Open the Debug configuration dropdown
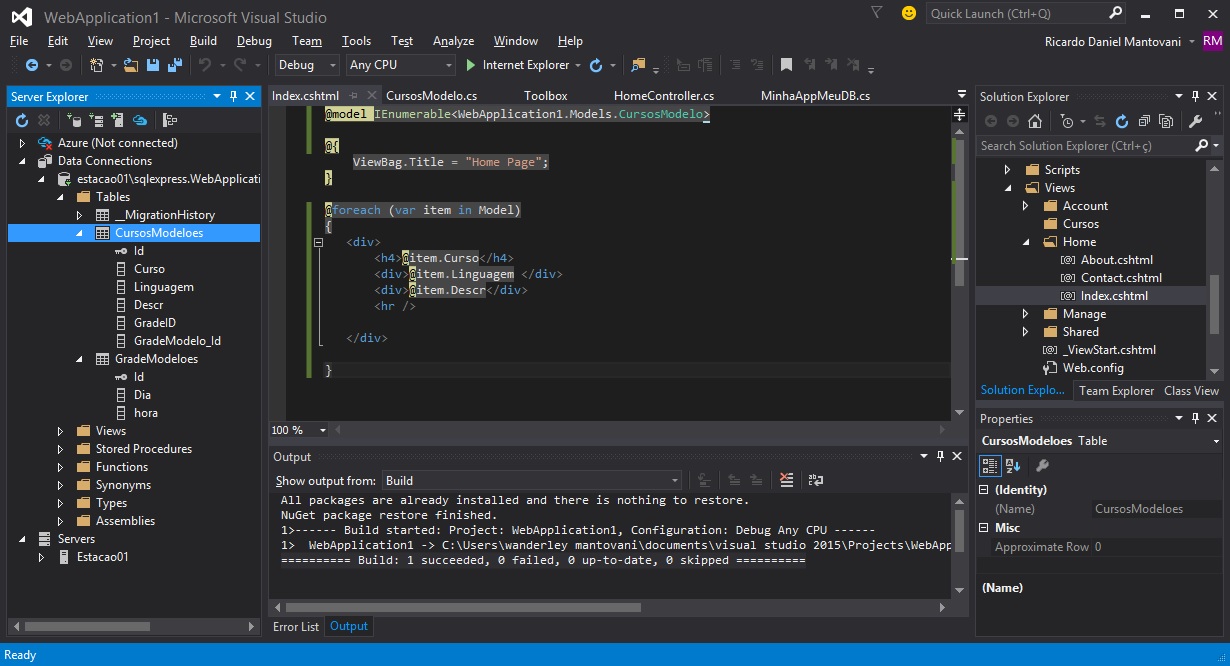Image resolution: width=1230 pixels, height=666 pixels. (x=308, y=65)
